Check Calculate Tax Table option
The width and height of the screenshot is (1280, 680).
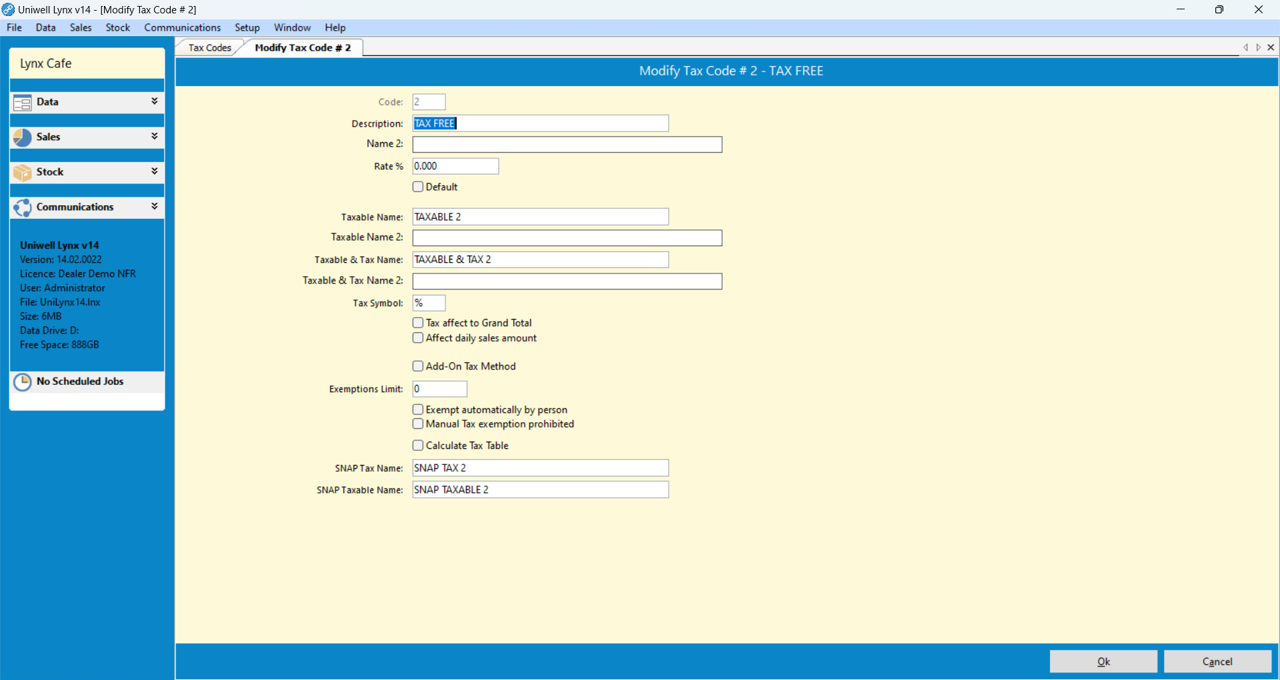point(418,446)
